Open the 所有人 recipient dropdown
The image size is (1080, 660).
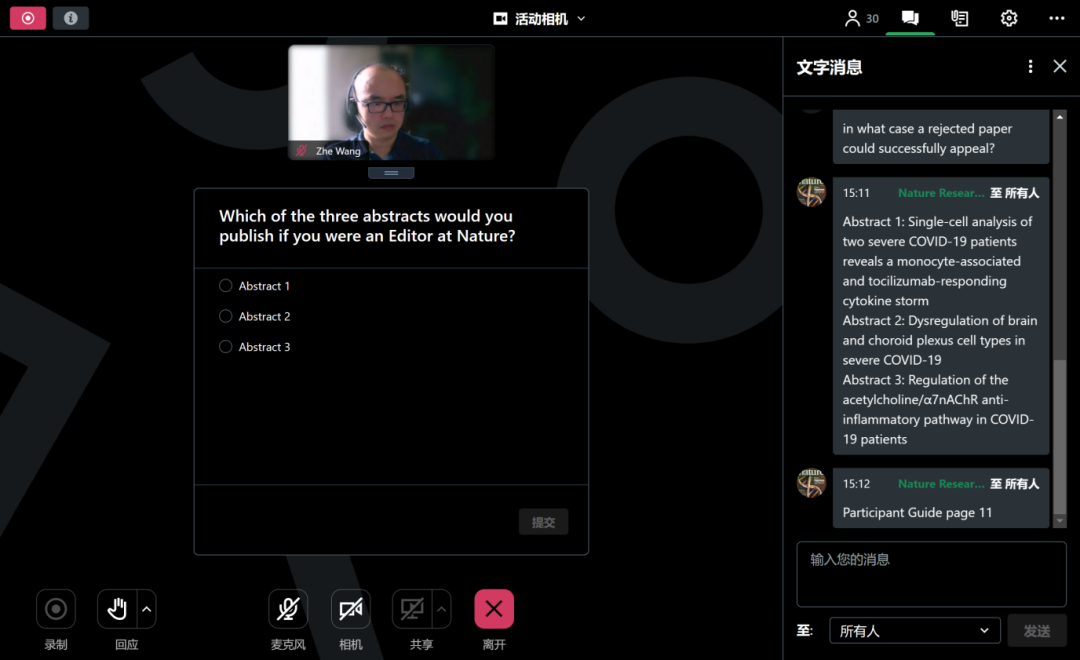coord(915,630)
